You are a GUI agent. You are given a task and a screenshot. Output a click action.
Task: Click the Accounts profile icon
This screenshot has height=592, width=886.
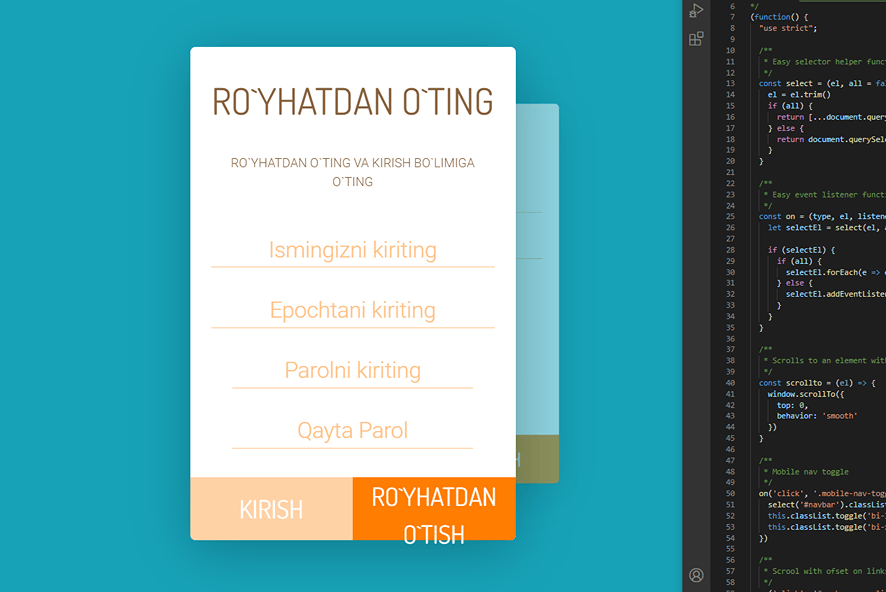pos(696,575)
